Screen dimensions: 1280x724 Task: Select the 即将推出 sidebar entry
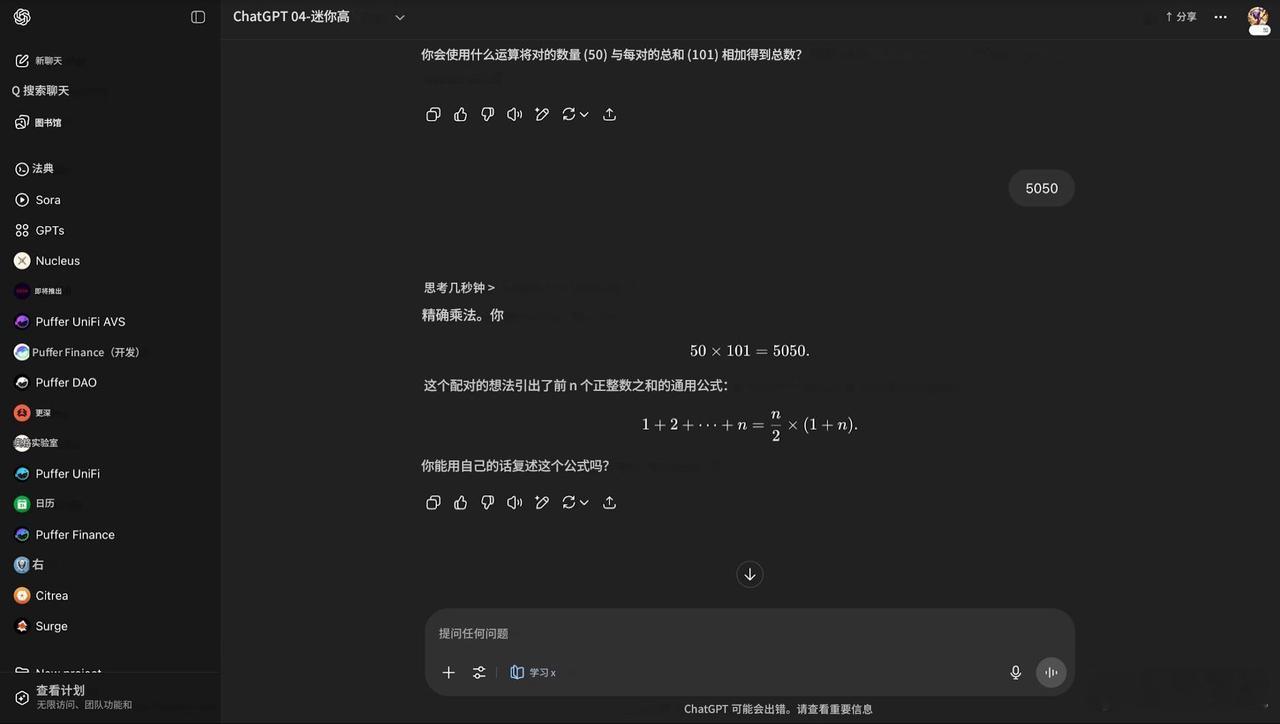(40, 291)
